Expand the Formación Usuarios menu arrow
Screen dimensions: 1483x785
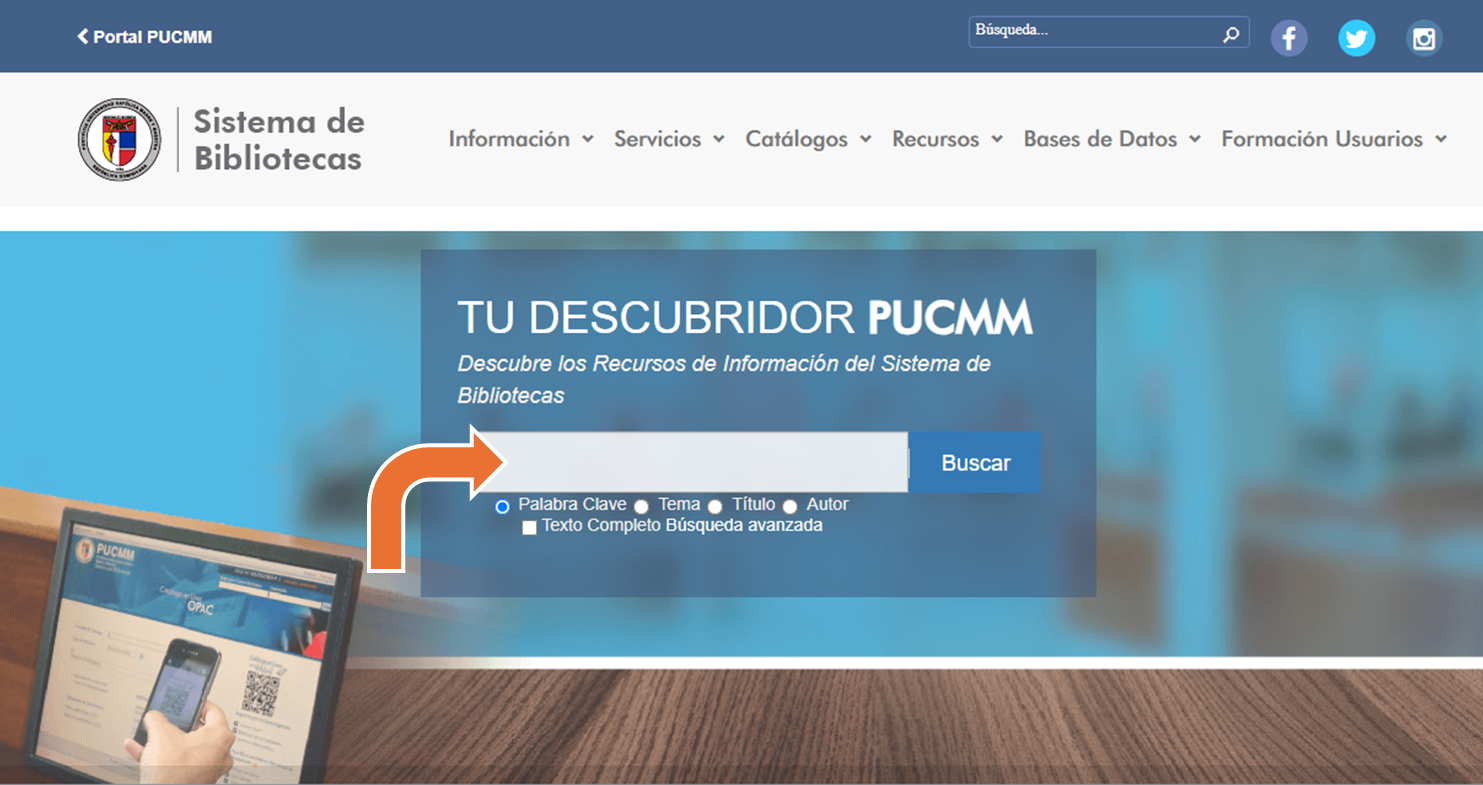pos(1440,139)
